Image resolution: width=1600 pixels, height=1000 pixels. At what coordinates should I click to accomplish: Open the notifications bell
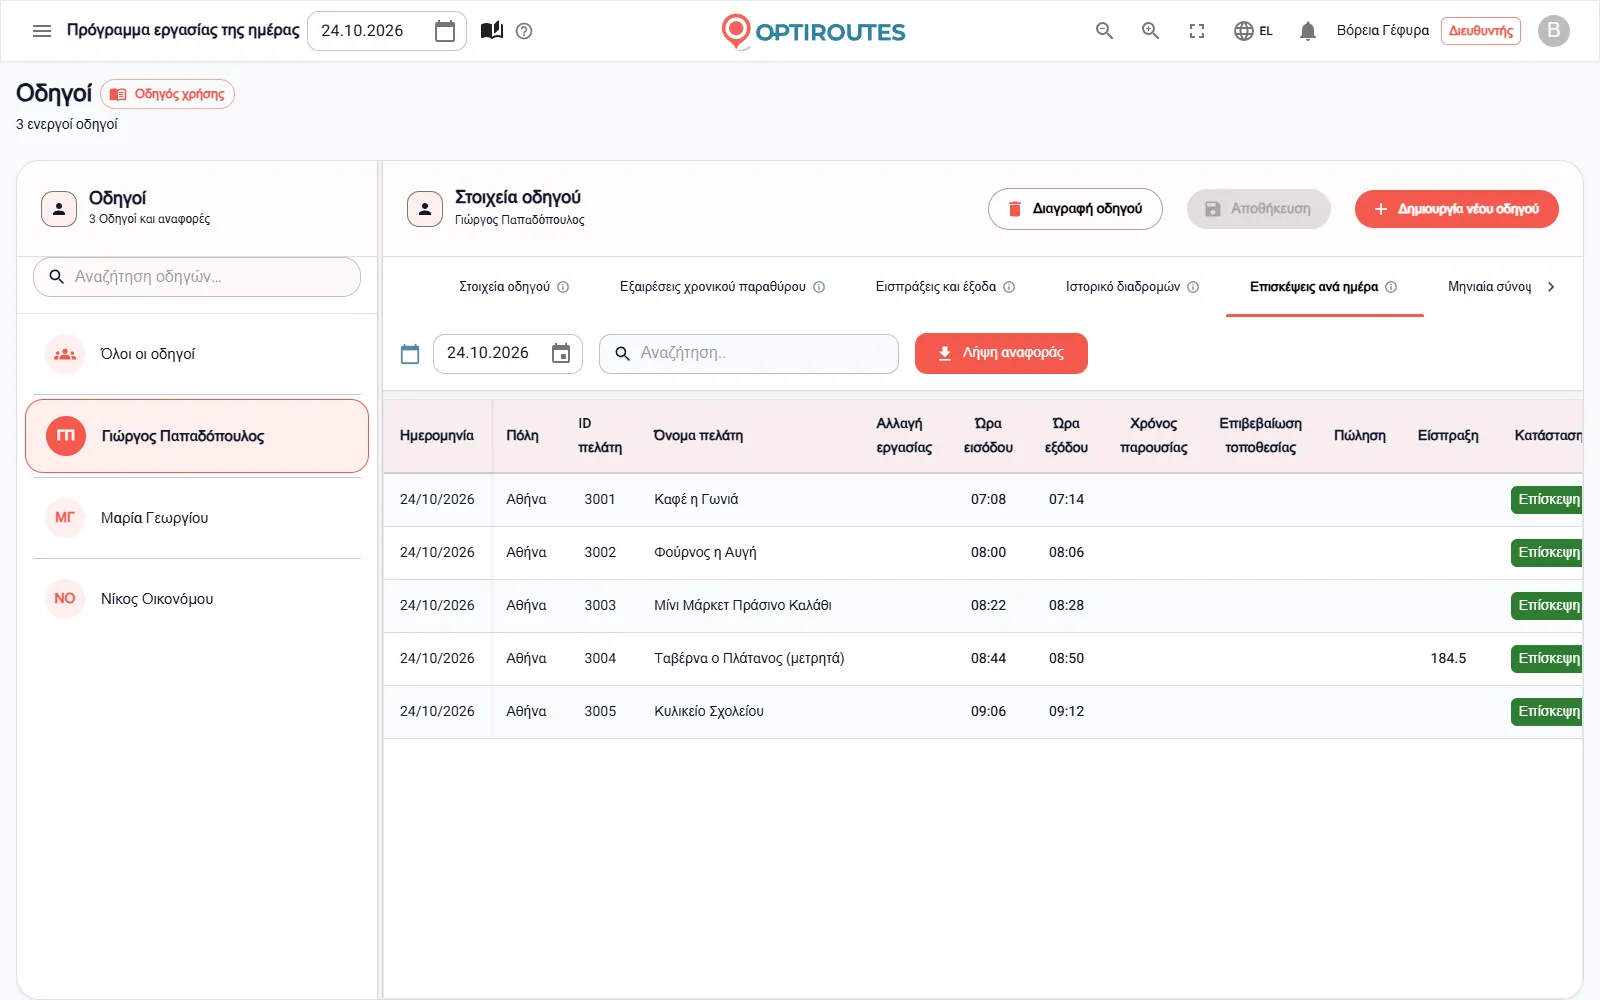pyautogui.click(x=1307, y=31)
